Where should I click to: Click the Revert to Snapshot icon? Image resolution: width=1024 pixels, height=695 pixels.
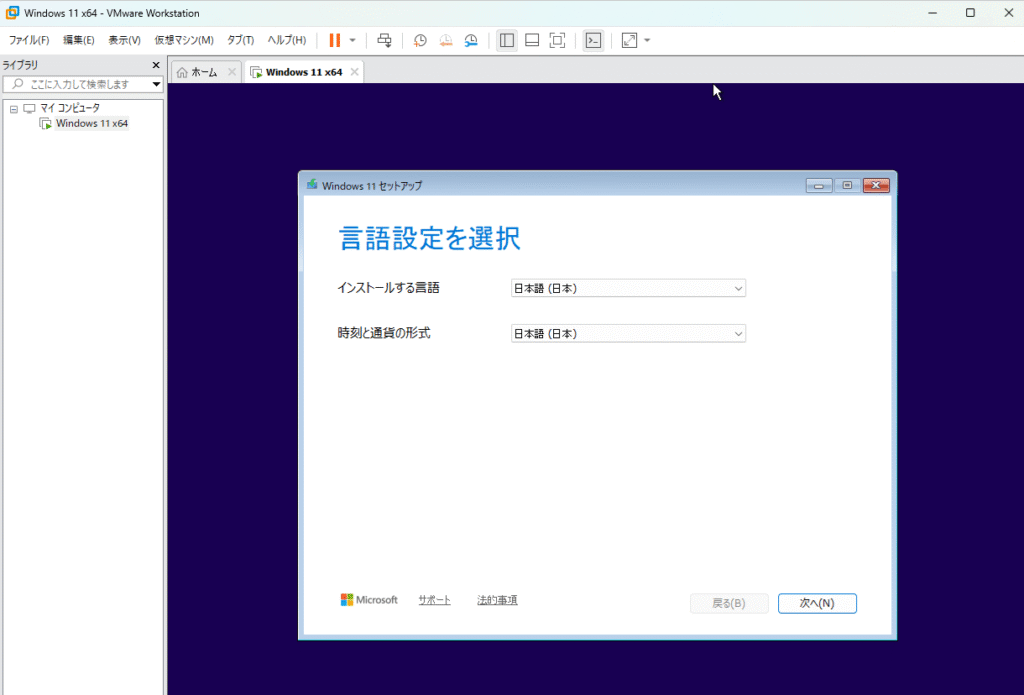(x=446, y=40)
